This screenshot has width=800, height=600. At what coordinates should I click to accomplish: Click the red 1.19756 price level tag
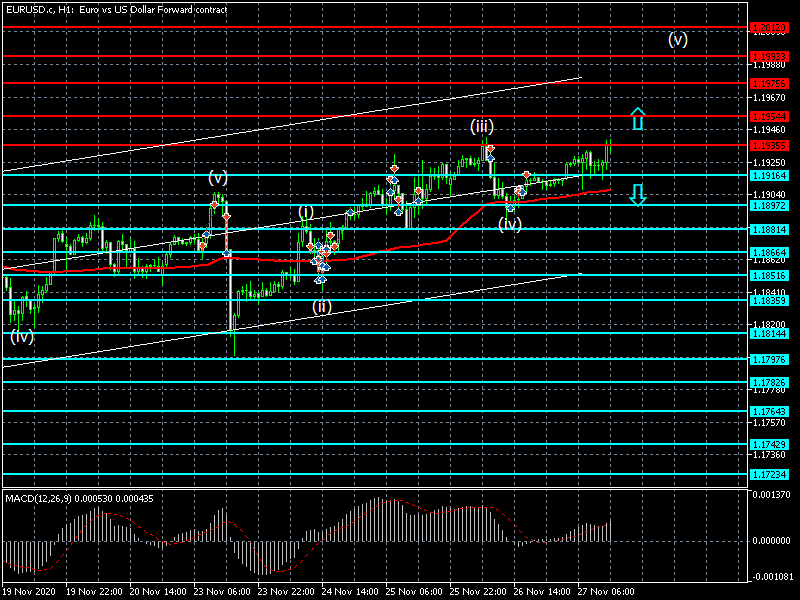(769, 83)
